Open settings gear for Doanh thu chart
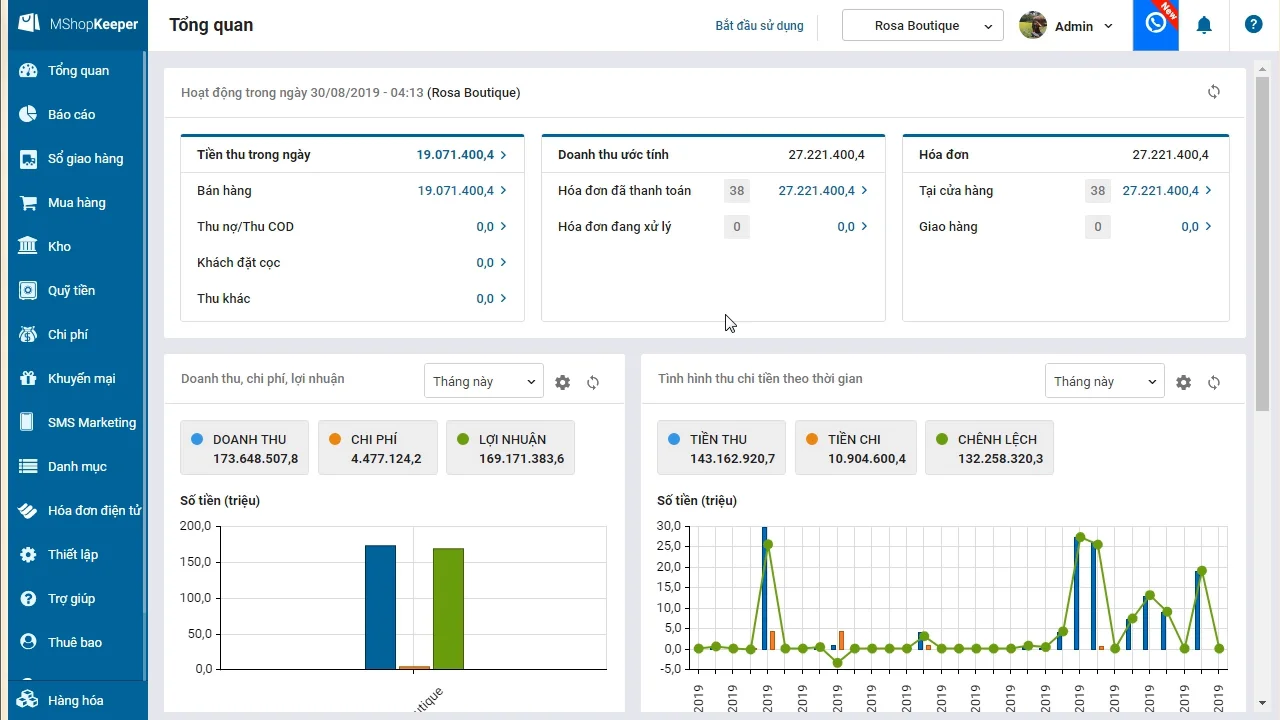The image size is (1280, 720). pyautogui.click(x=563, y=382)
